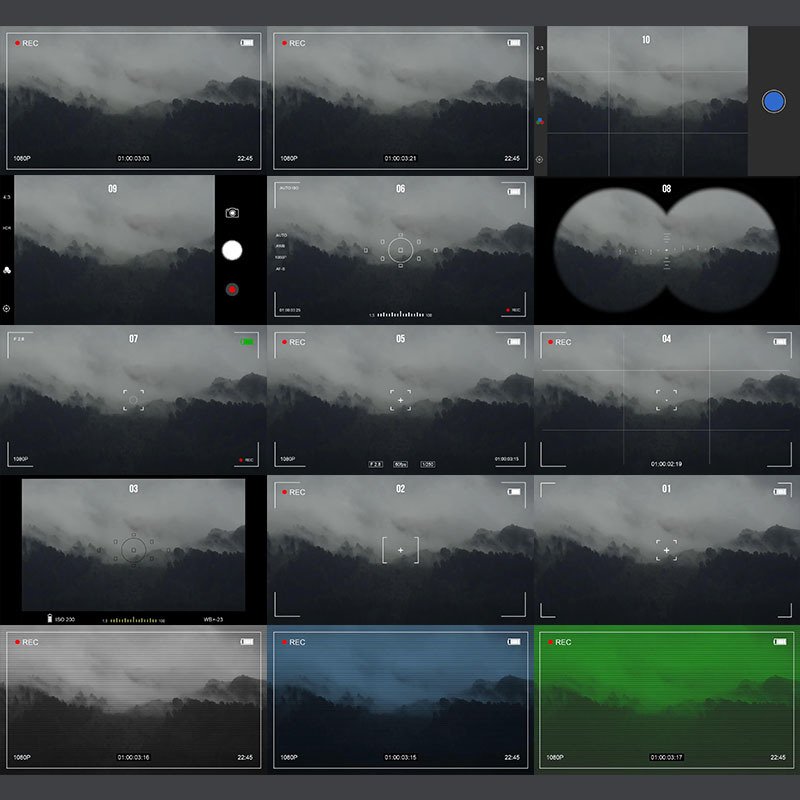
Task: Select the green night-vision preview thumbnail
Action: pos(667,700)
